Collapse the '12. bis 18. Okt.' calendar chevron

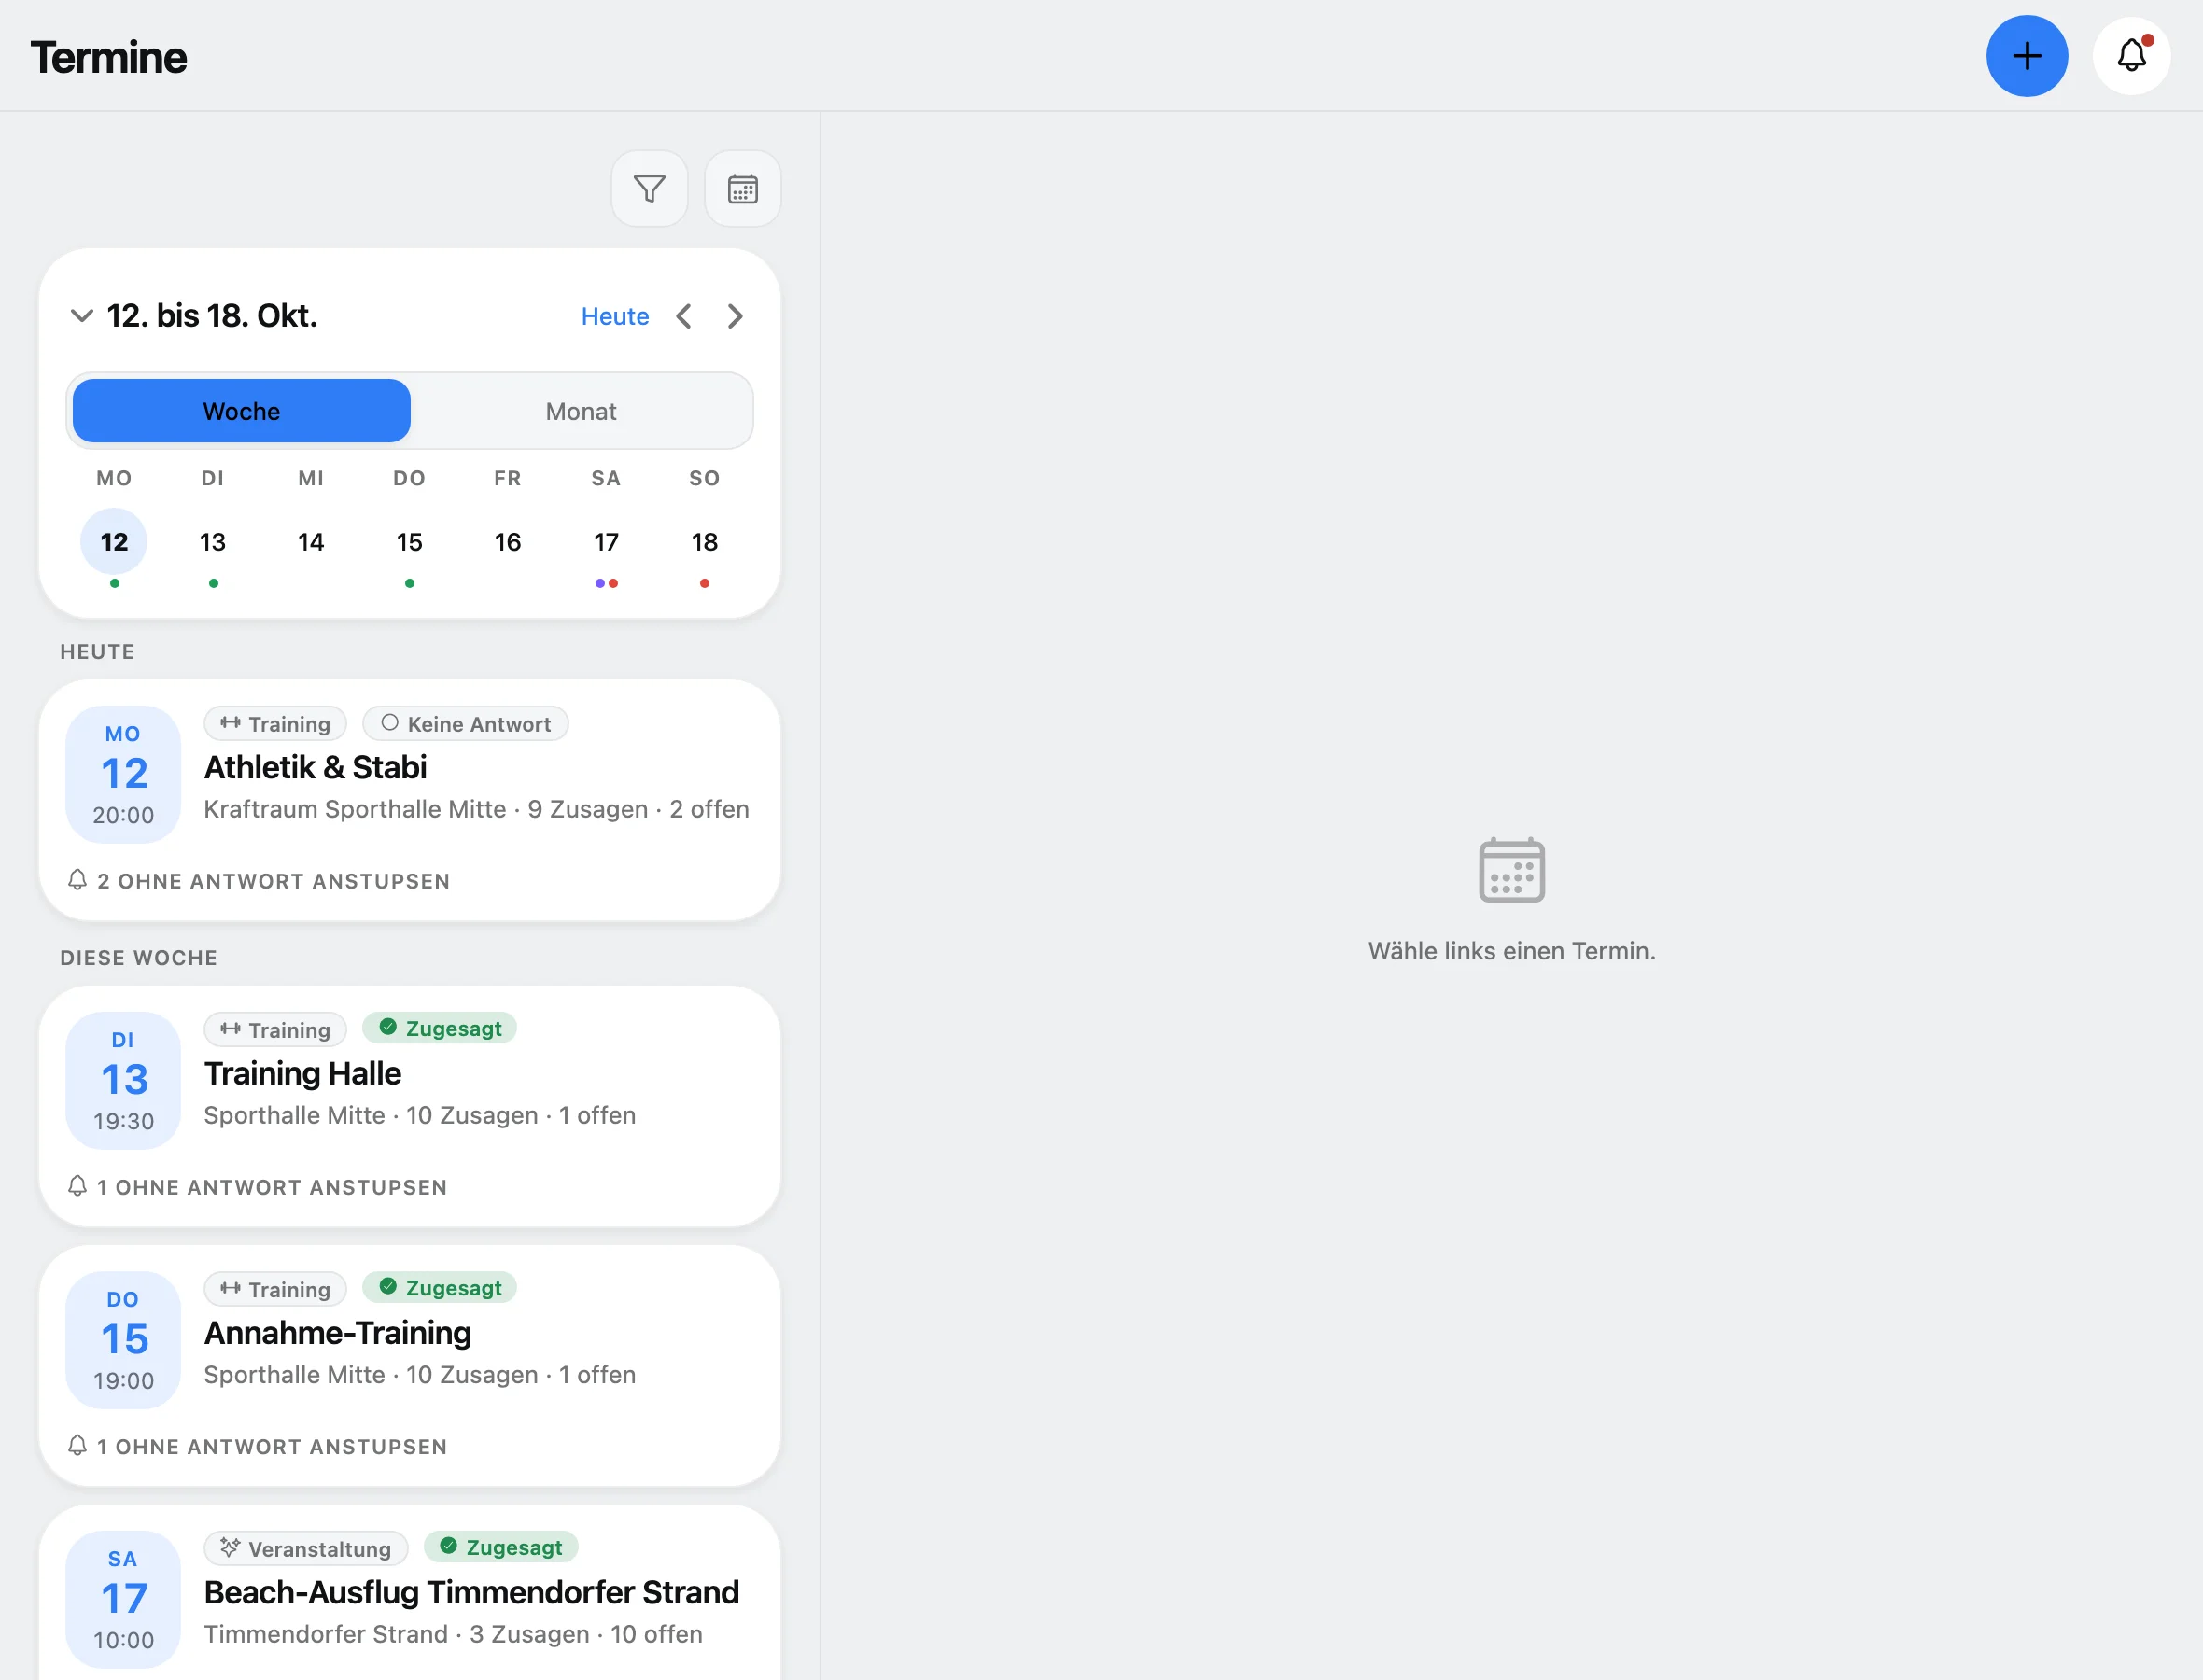coord(81,316)
